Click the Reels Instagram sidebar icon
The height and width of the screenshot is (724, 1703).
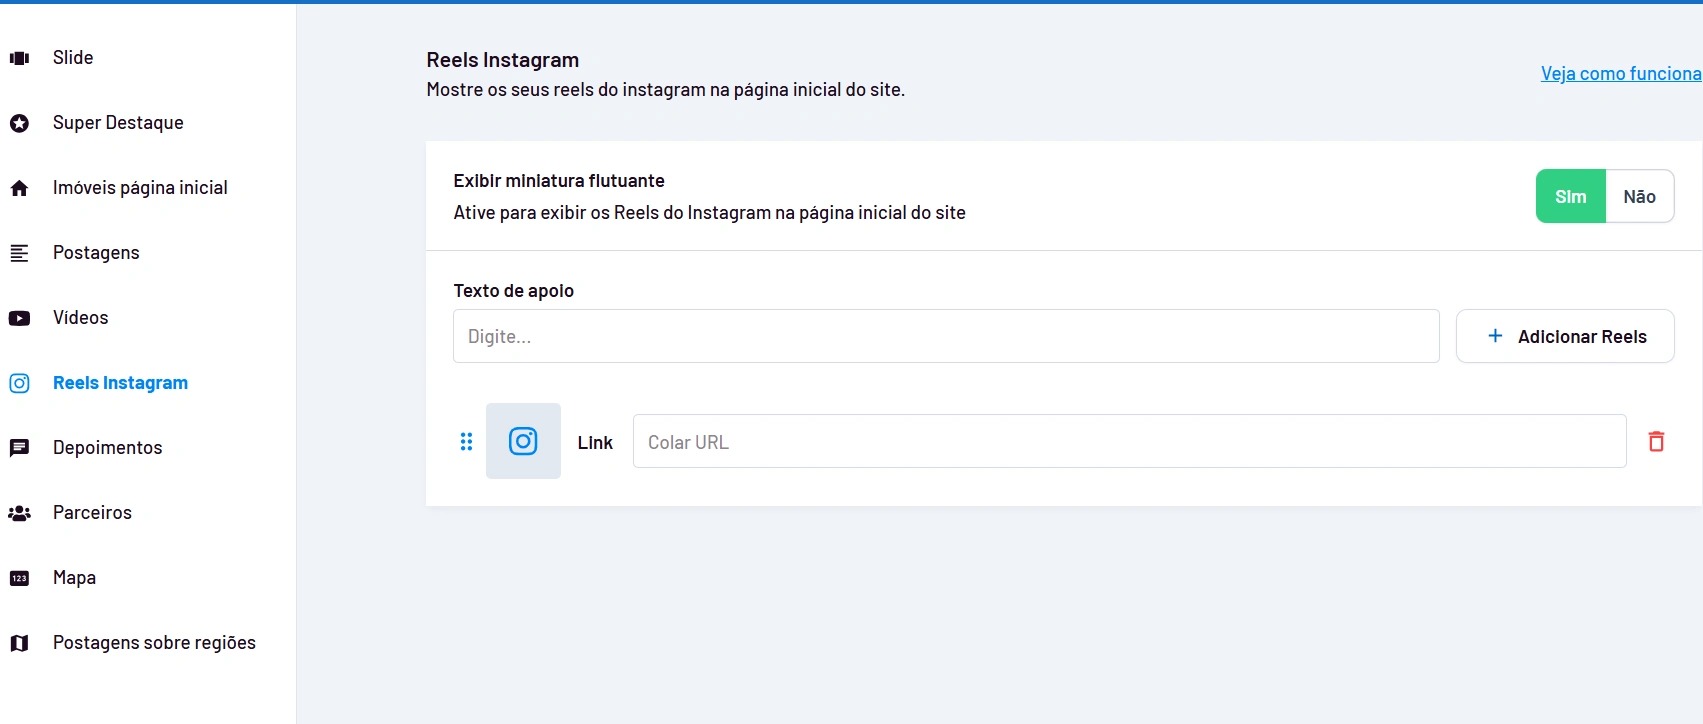(x=19, y=383)
